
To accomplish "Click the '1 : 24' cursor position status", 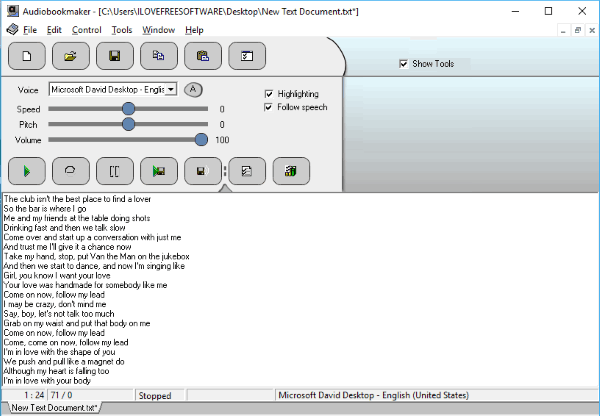I will [x=34, y=395].
